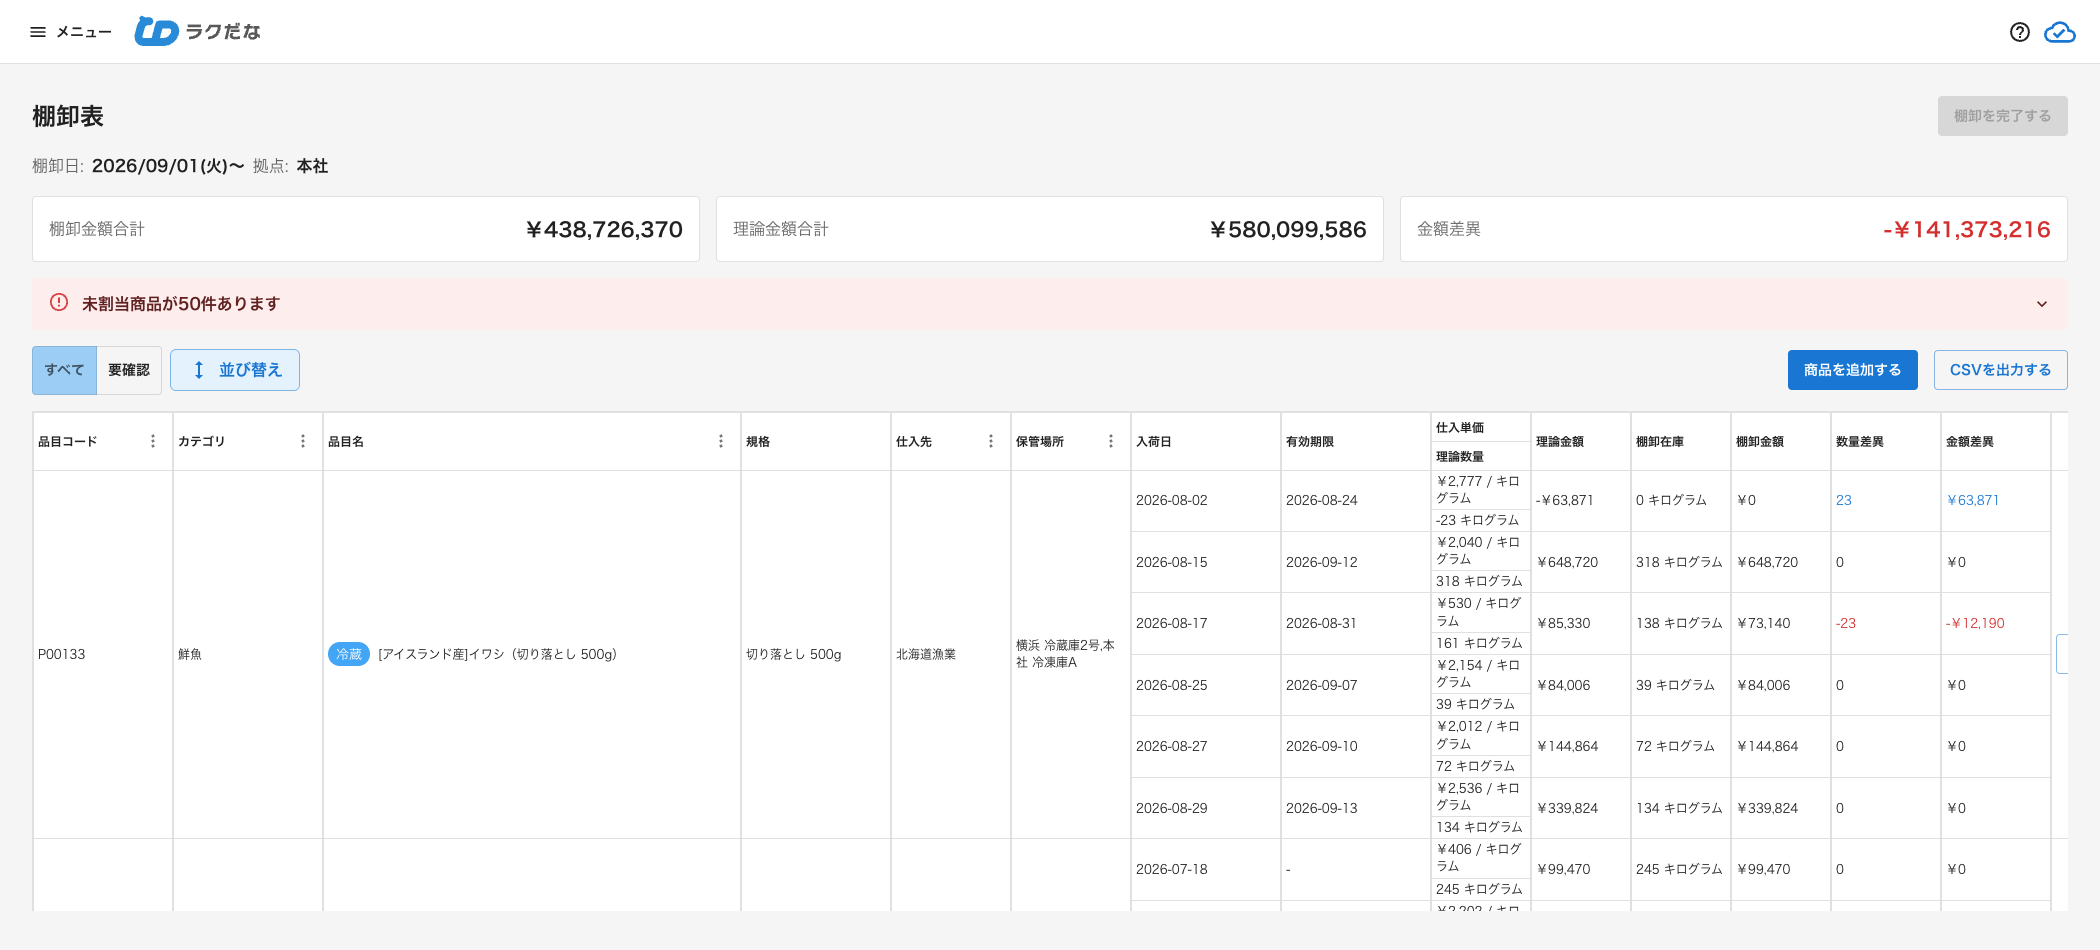Click 棚卸在庫 value 318 キログラム
Image resolution: width=2100 pixels, height=950 pixels.
point(1679,562)
